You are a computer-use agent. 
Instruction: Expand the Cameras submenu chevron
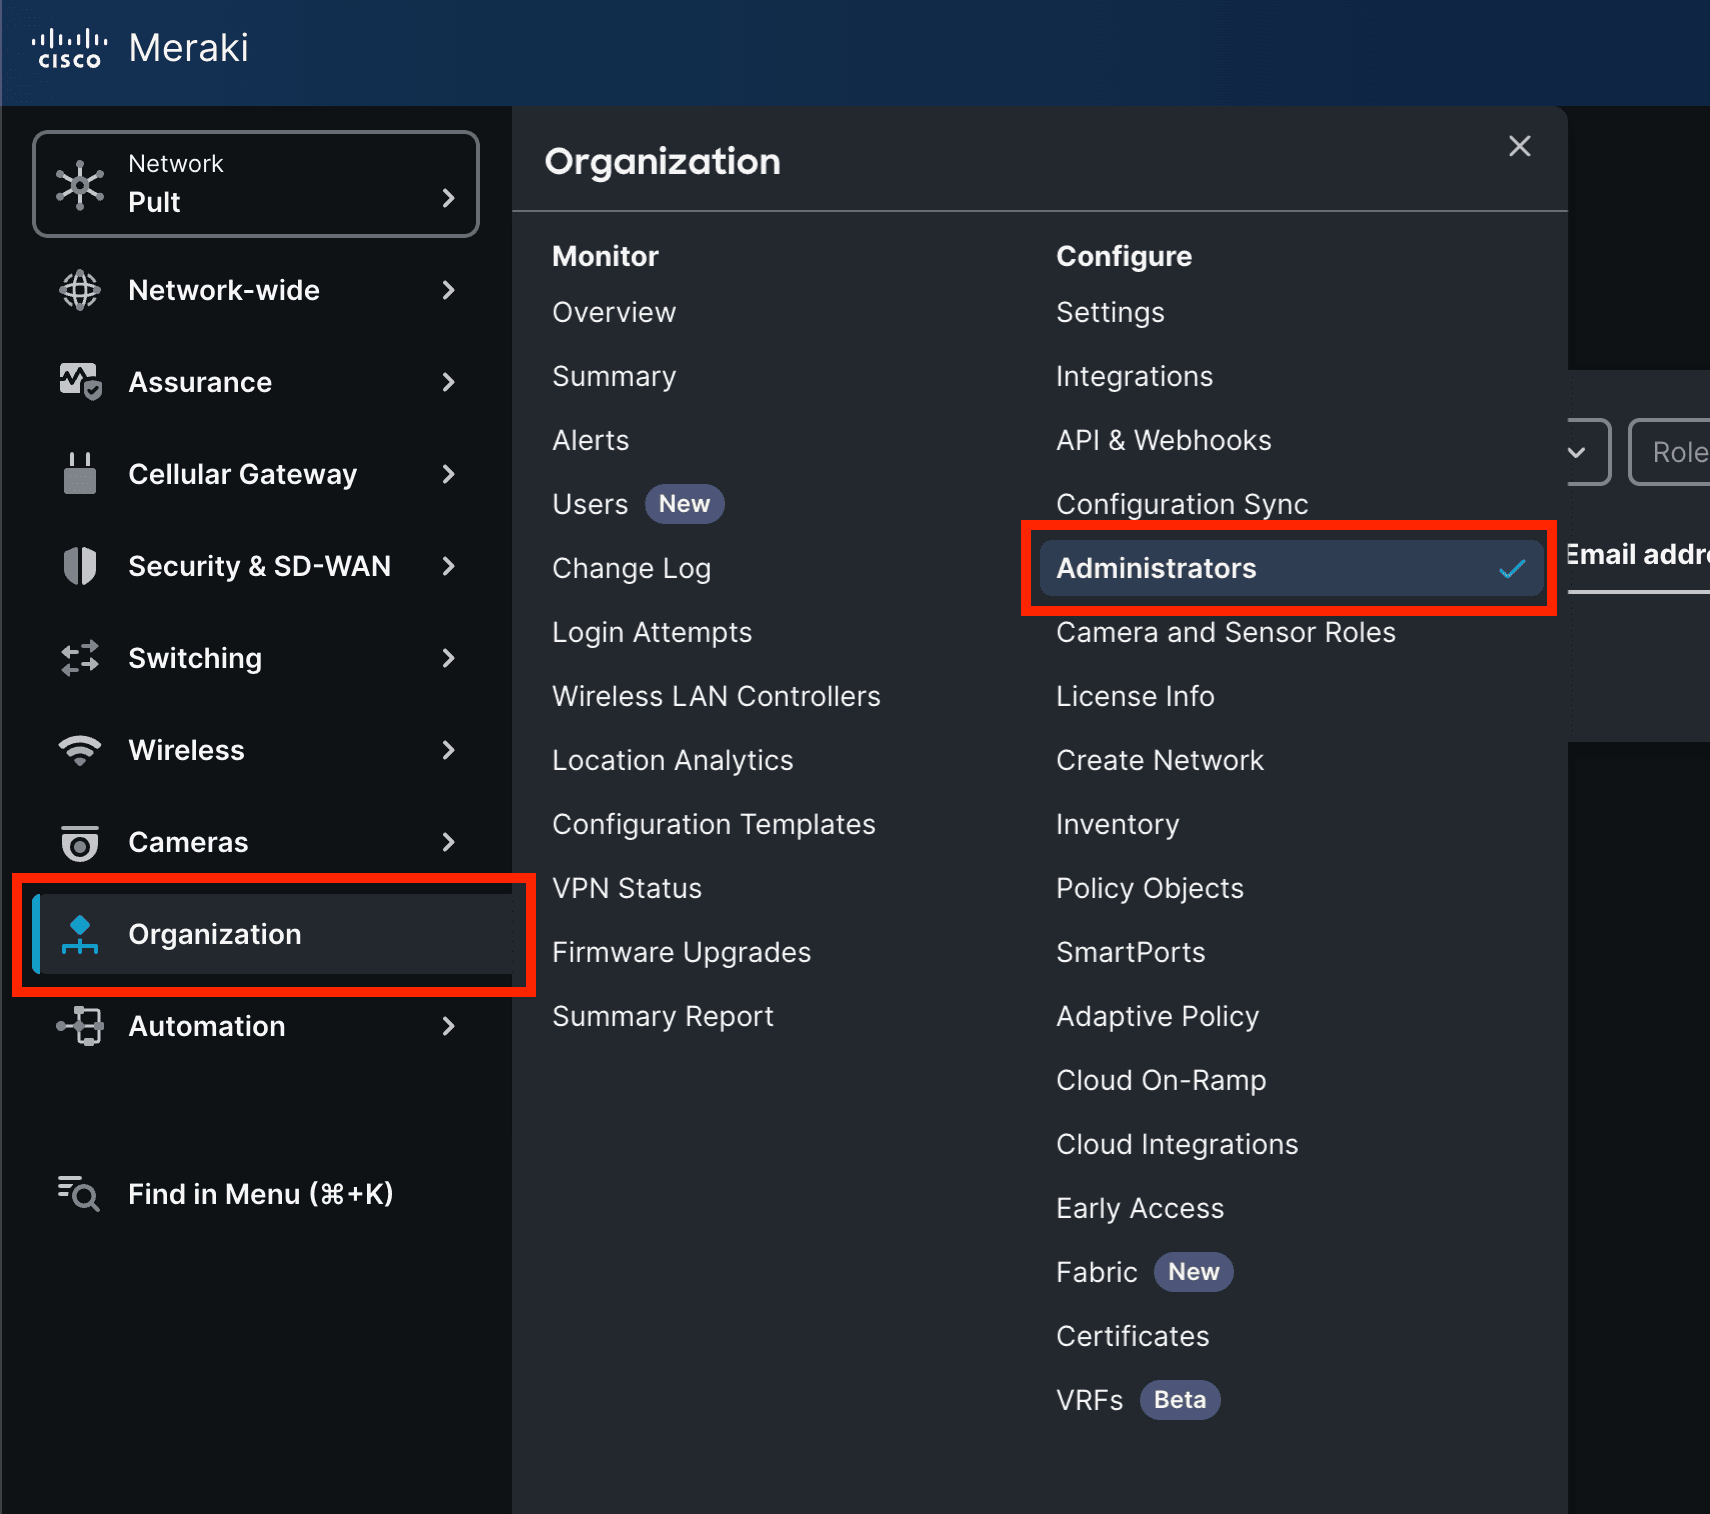(x=449, y=842)
